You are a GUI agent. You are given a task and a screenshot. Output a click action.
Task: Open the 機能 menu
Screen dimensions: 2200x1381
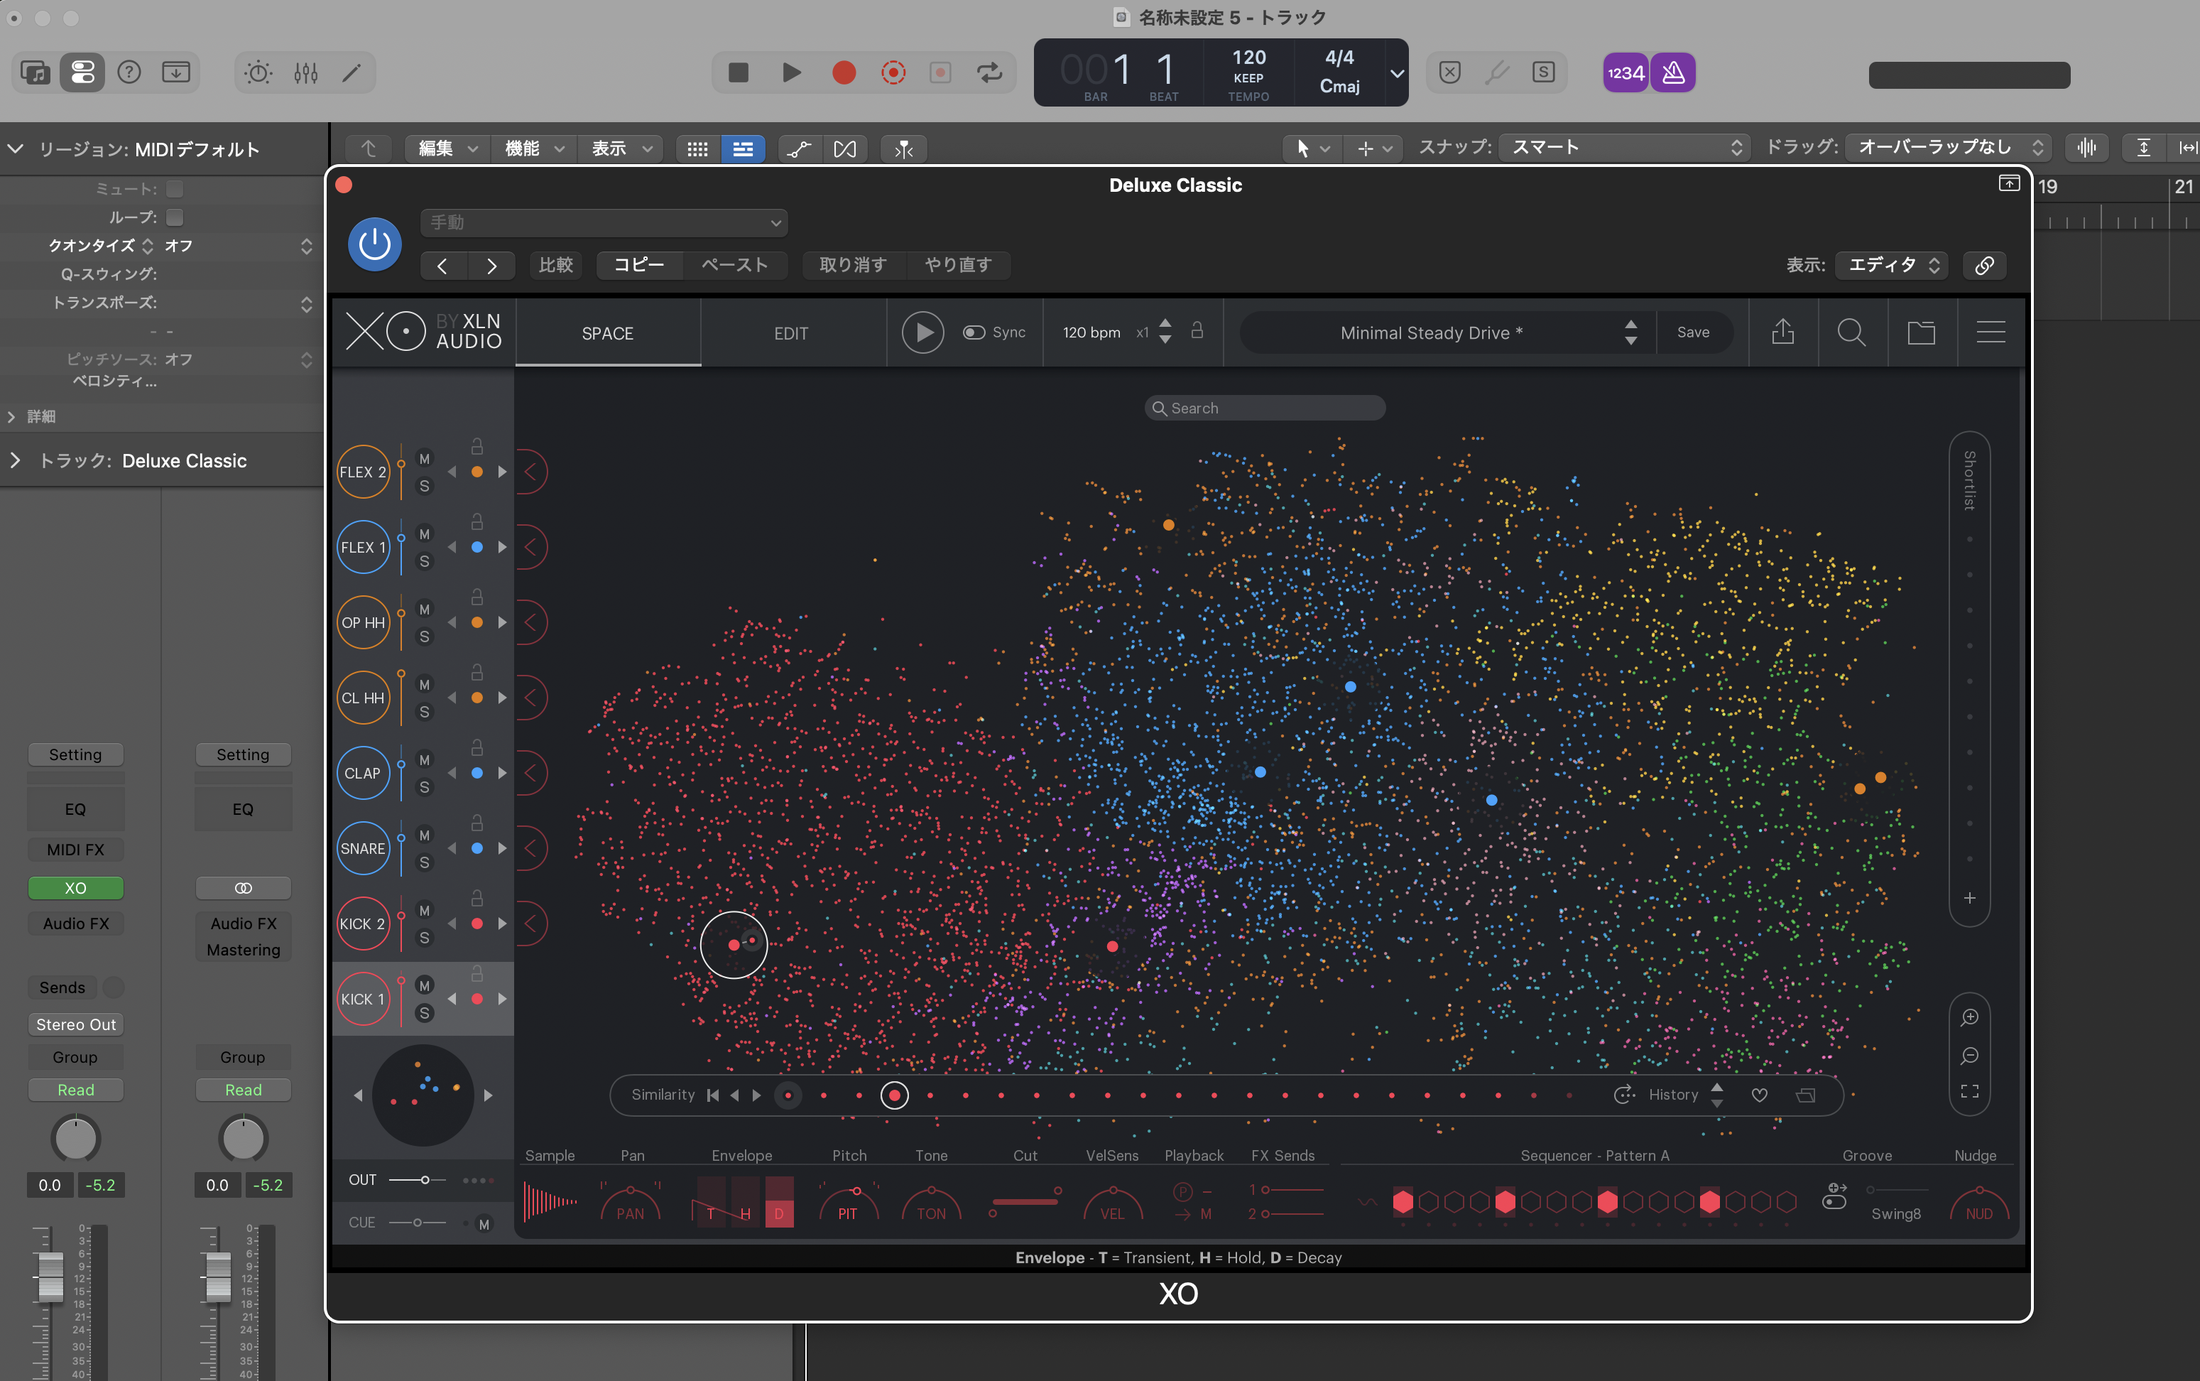534,149
